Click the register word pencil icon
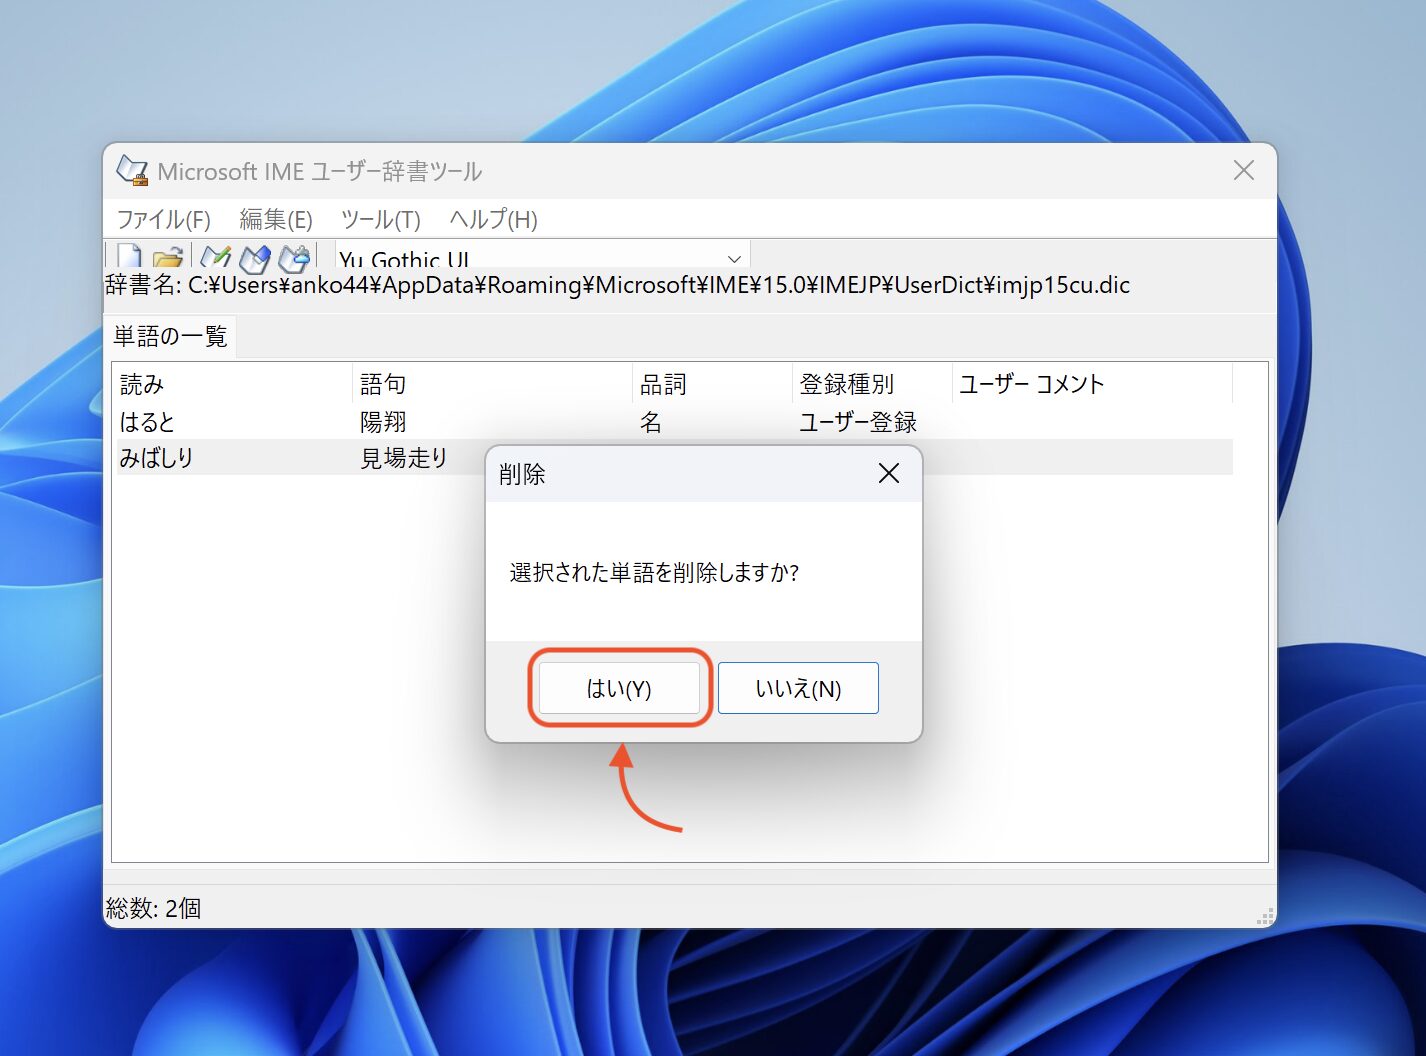 pos(215,258)
